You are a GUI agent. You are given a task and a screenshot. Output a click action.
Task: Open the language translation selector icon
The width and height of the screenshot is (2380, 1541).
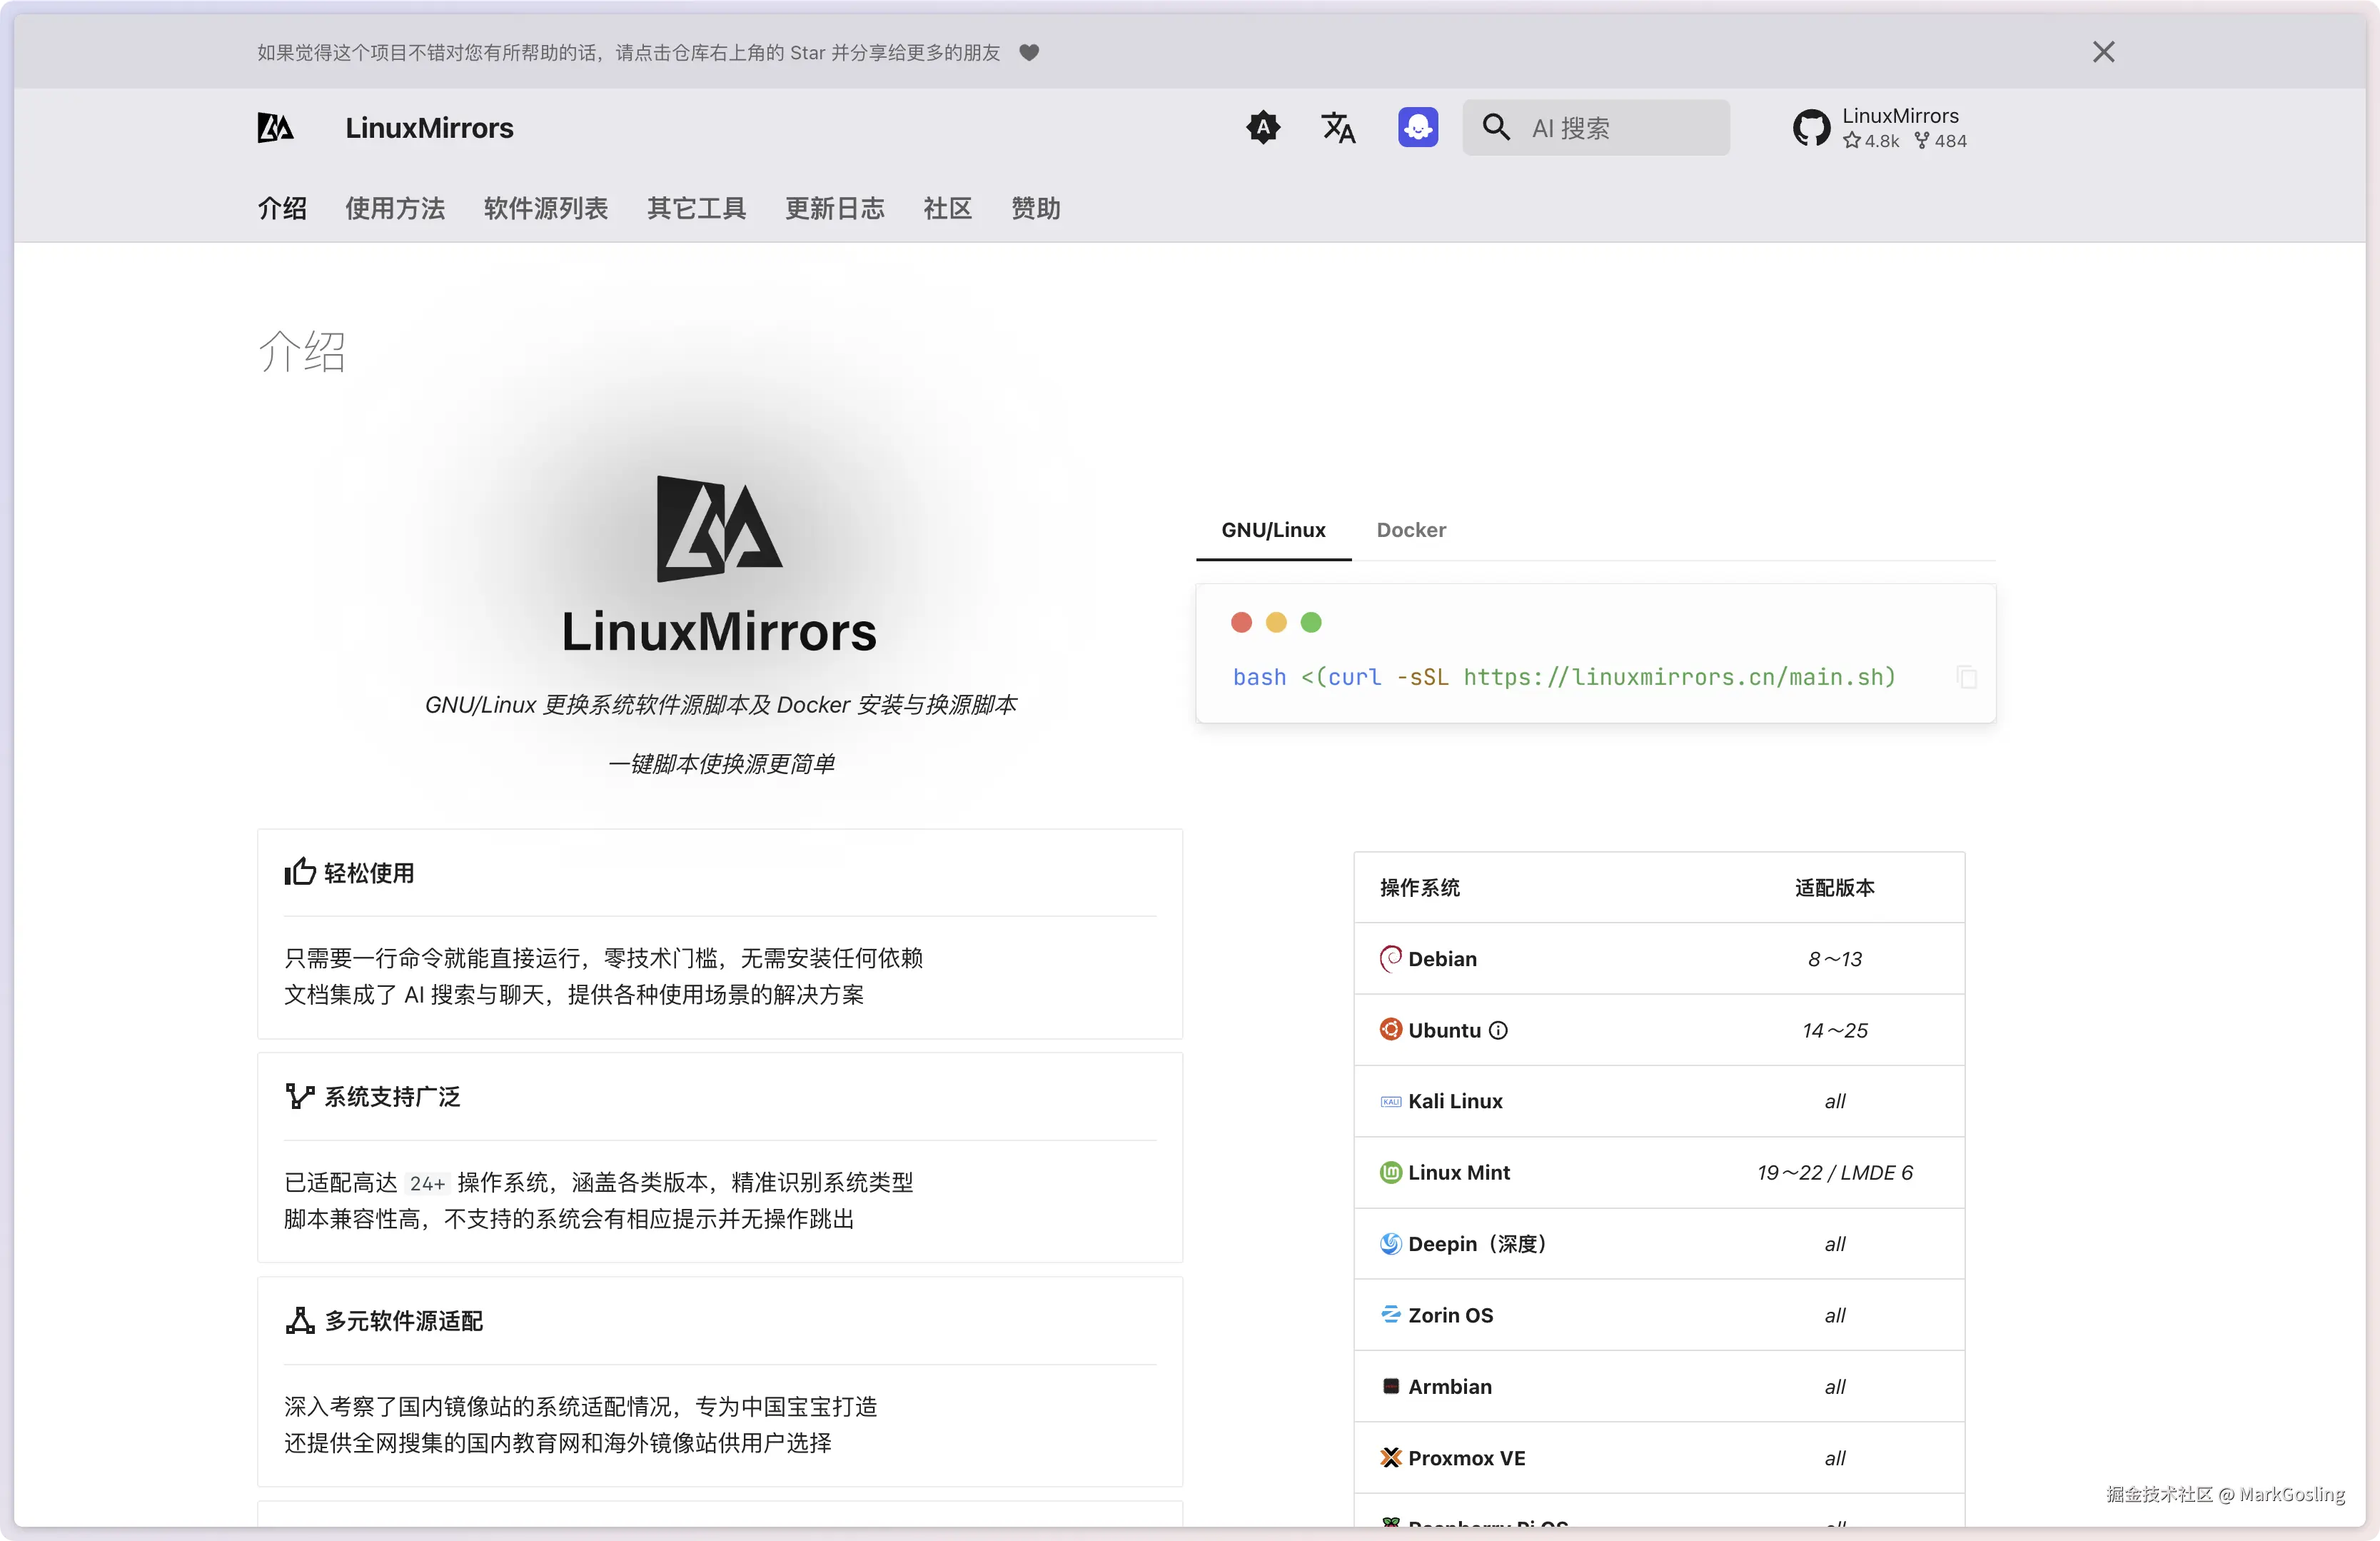pos(1338,127)
